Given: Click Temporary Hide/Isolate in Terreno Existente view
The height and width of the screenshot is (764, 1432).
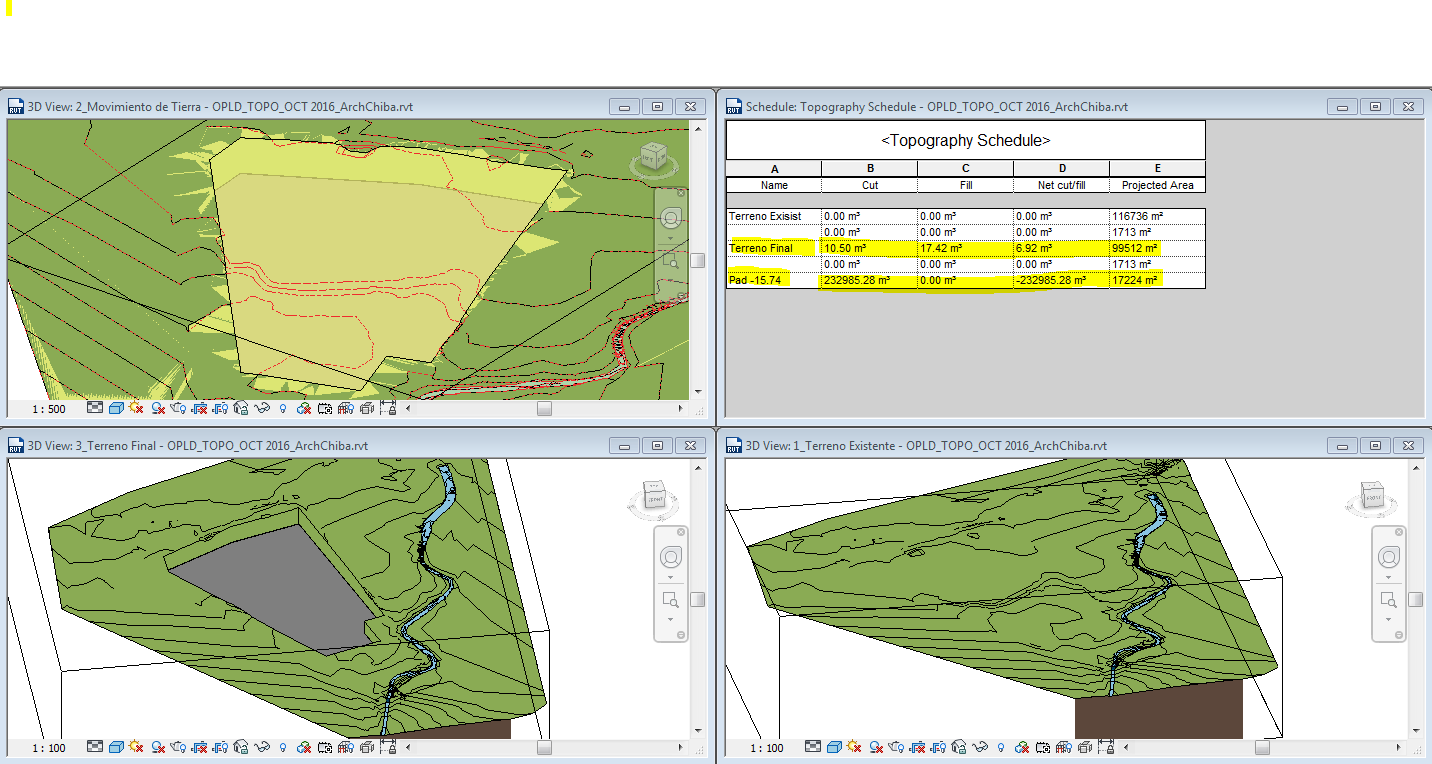Looking at the screenshot, I should [981, 747].
